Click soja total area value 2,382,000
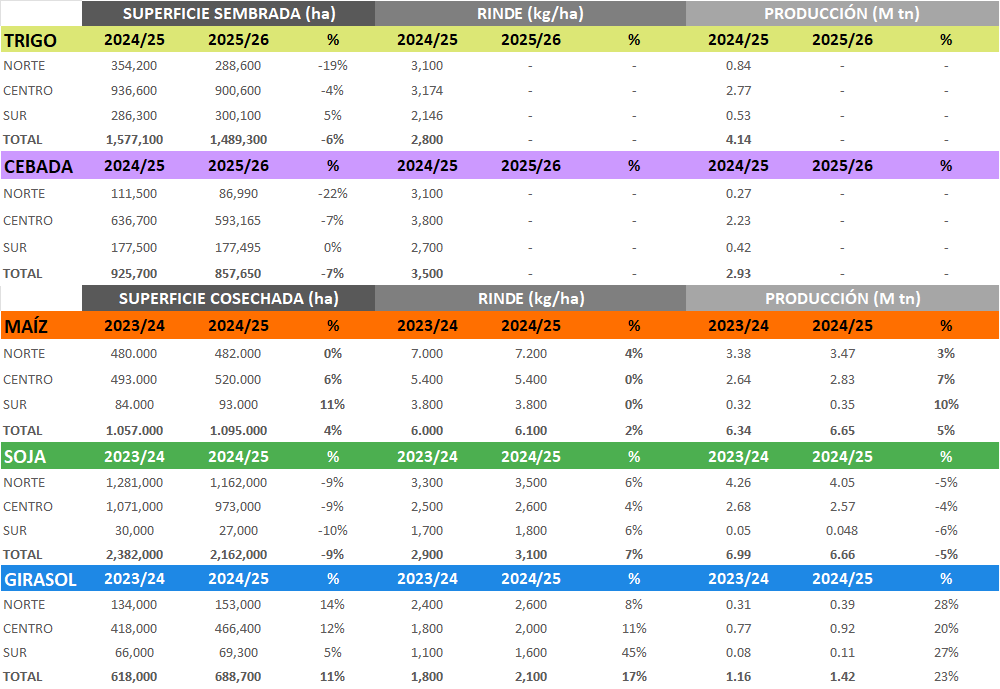 (134, 554)
